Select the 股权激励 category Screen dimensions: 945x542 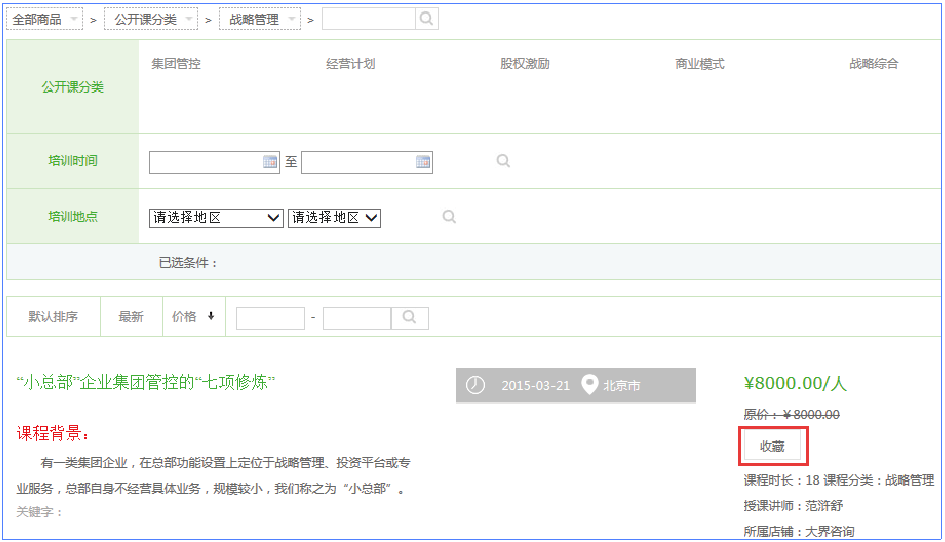tap(525, 64)
